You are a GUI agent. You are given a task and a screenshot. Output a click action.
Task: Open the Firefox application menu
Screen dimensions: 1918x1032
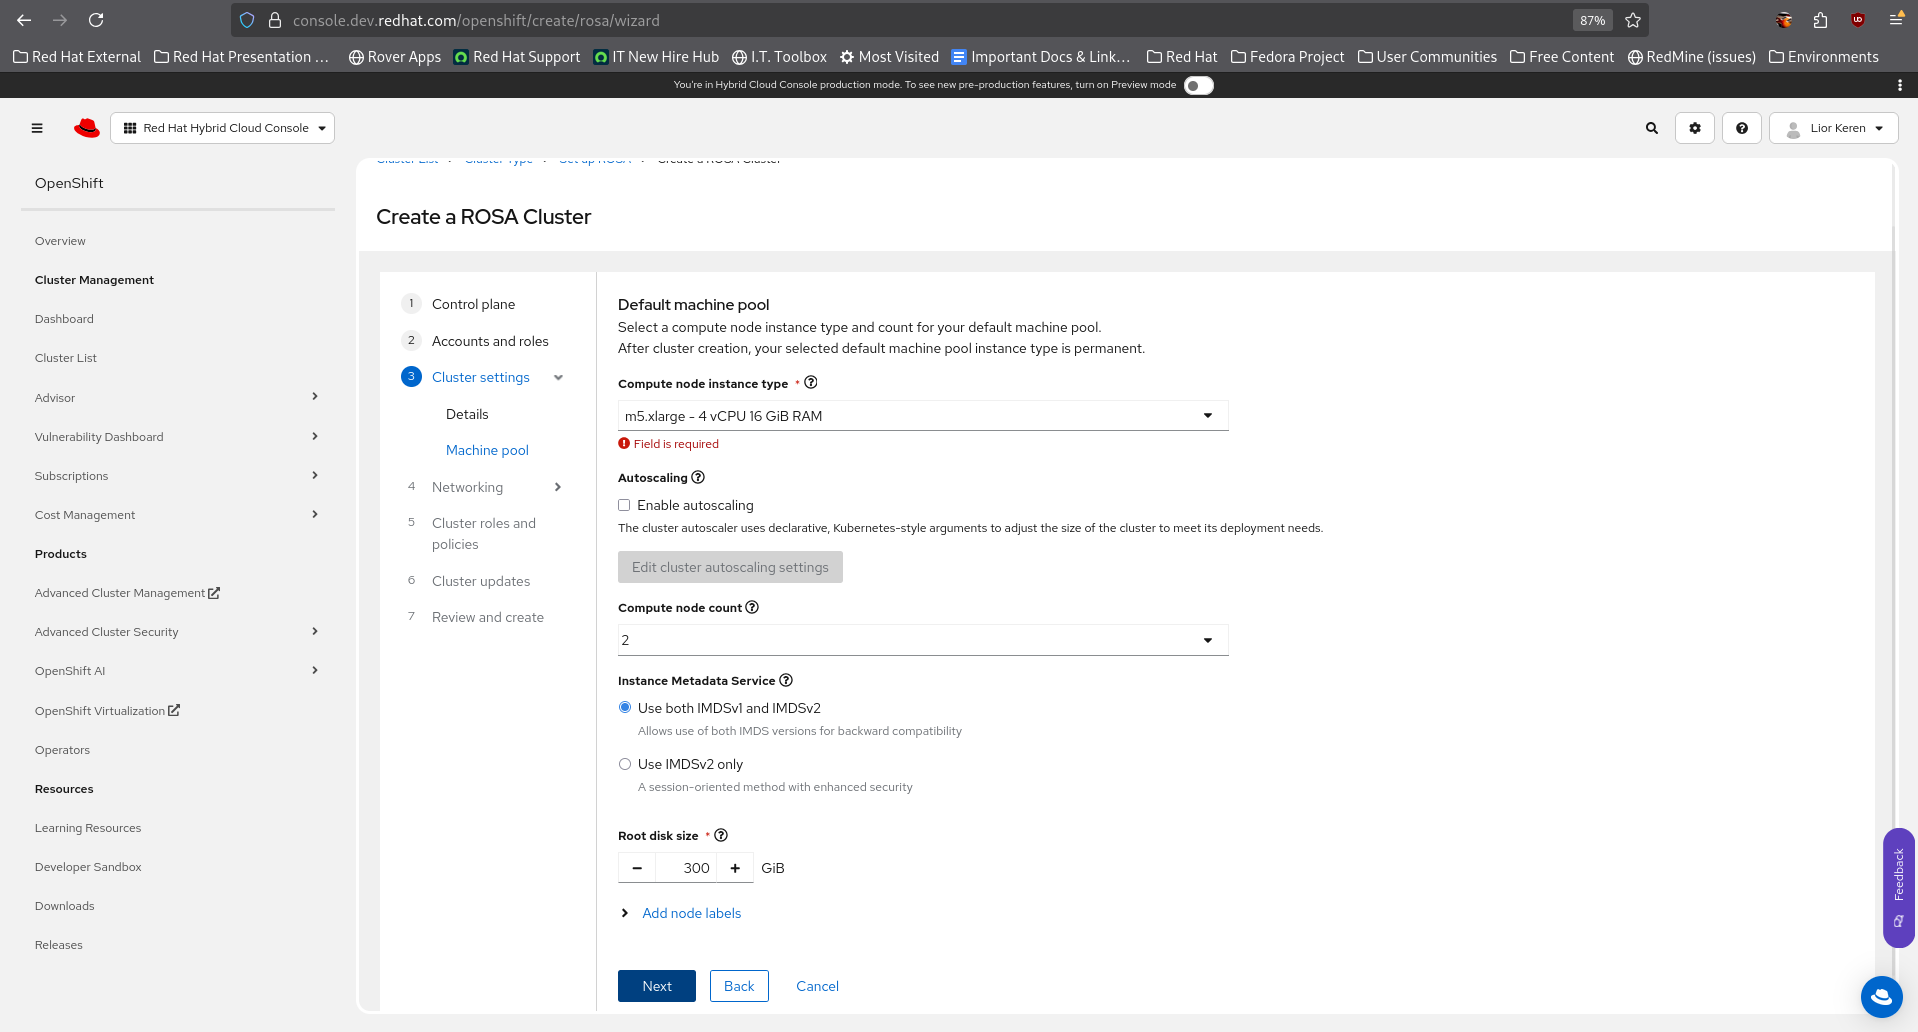[1896, 20]
